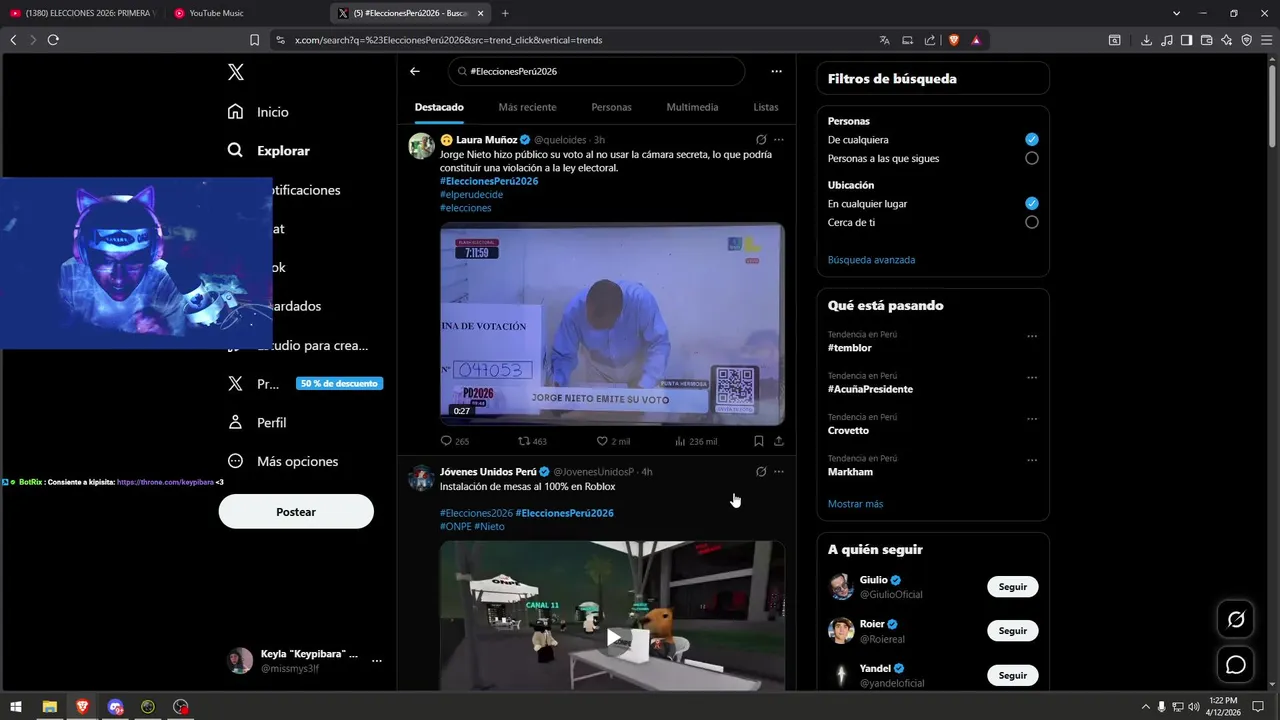1280x720 pixels.
Task: Click Brave Rewards triangle icon
Action: click(976, 40)
